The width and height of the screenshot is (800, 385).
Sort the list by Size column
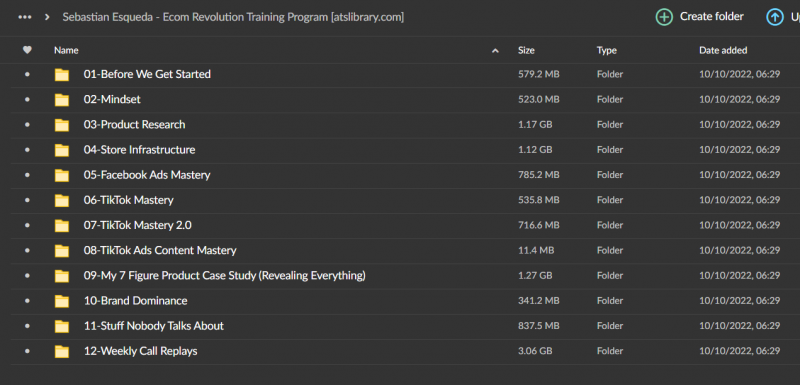tap(526, 50)
